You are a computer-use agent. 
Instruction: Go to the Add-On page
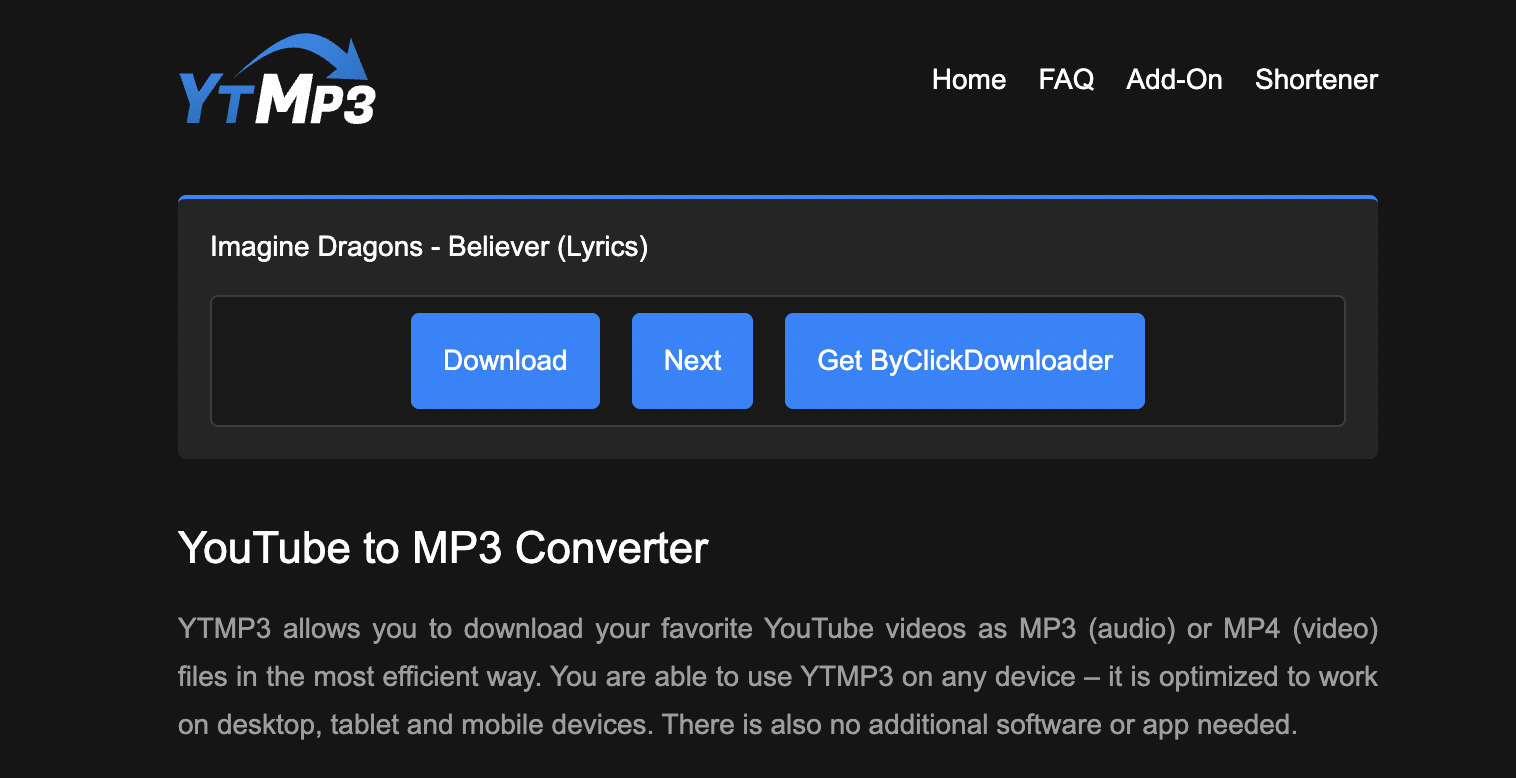pyautogui.click(x=1174, y=80)
